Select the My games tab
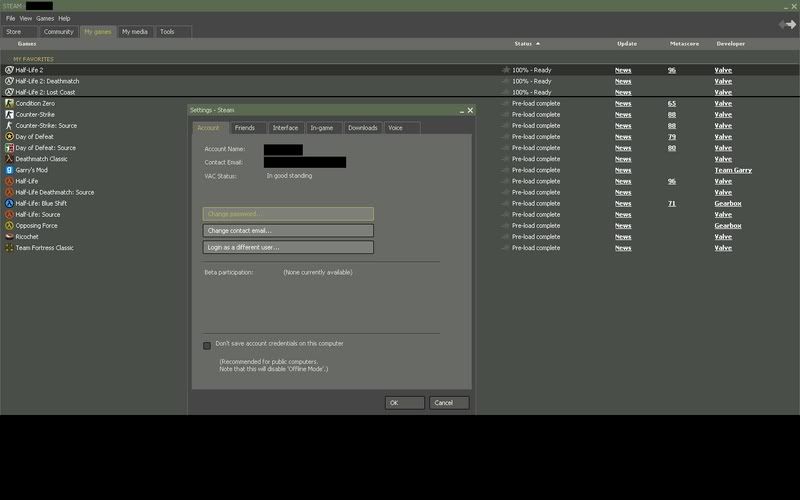800x500 pixels. [x=98, y=32]
